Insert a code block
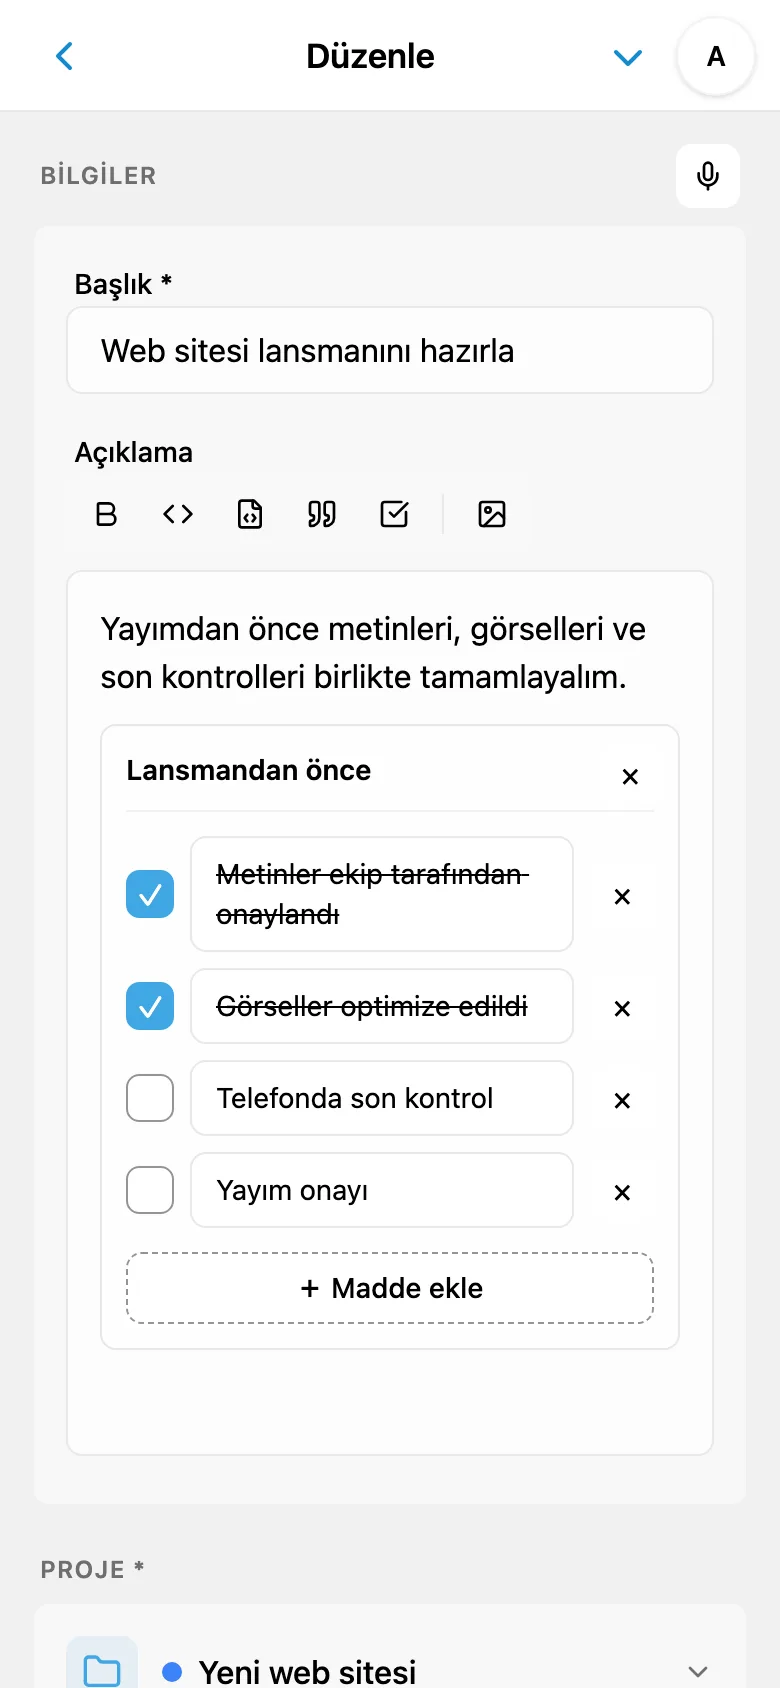 point(250,514)
